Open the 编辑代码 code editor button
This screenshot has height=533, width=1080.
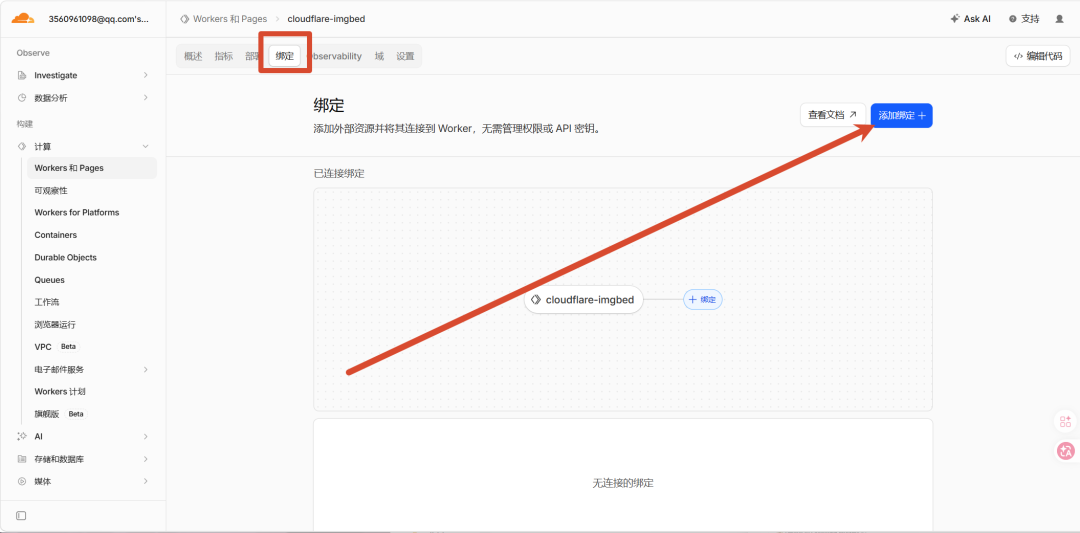[x=1038, y=56]
